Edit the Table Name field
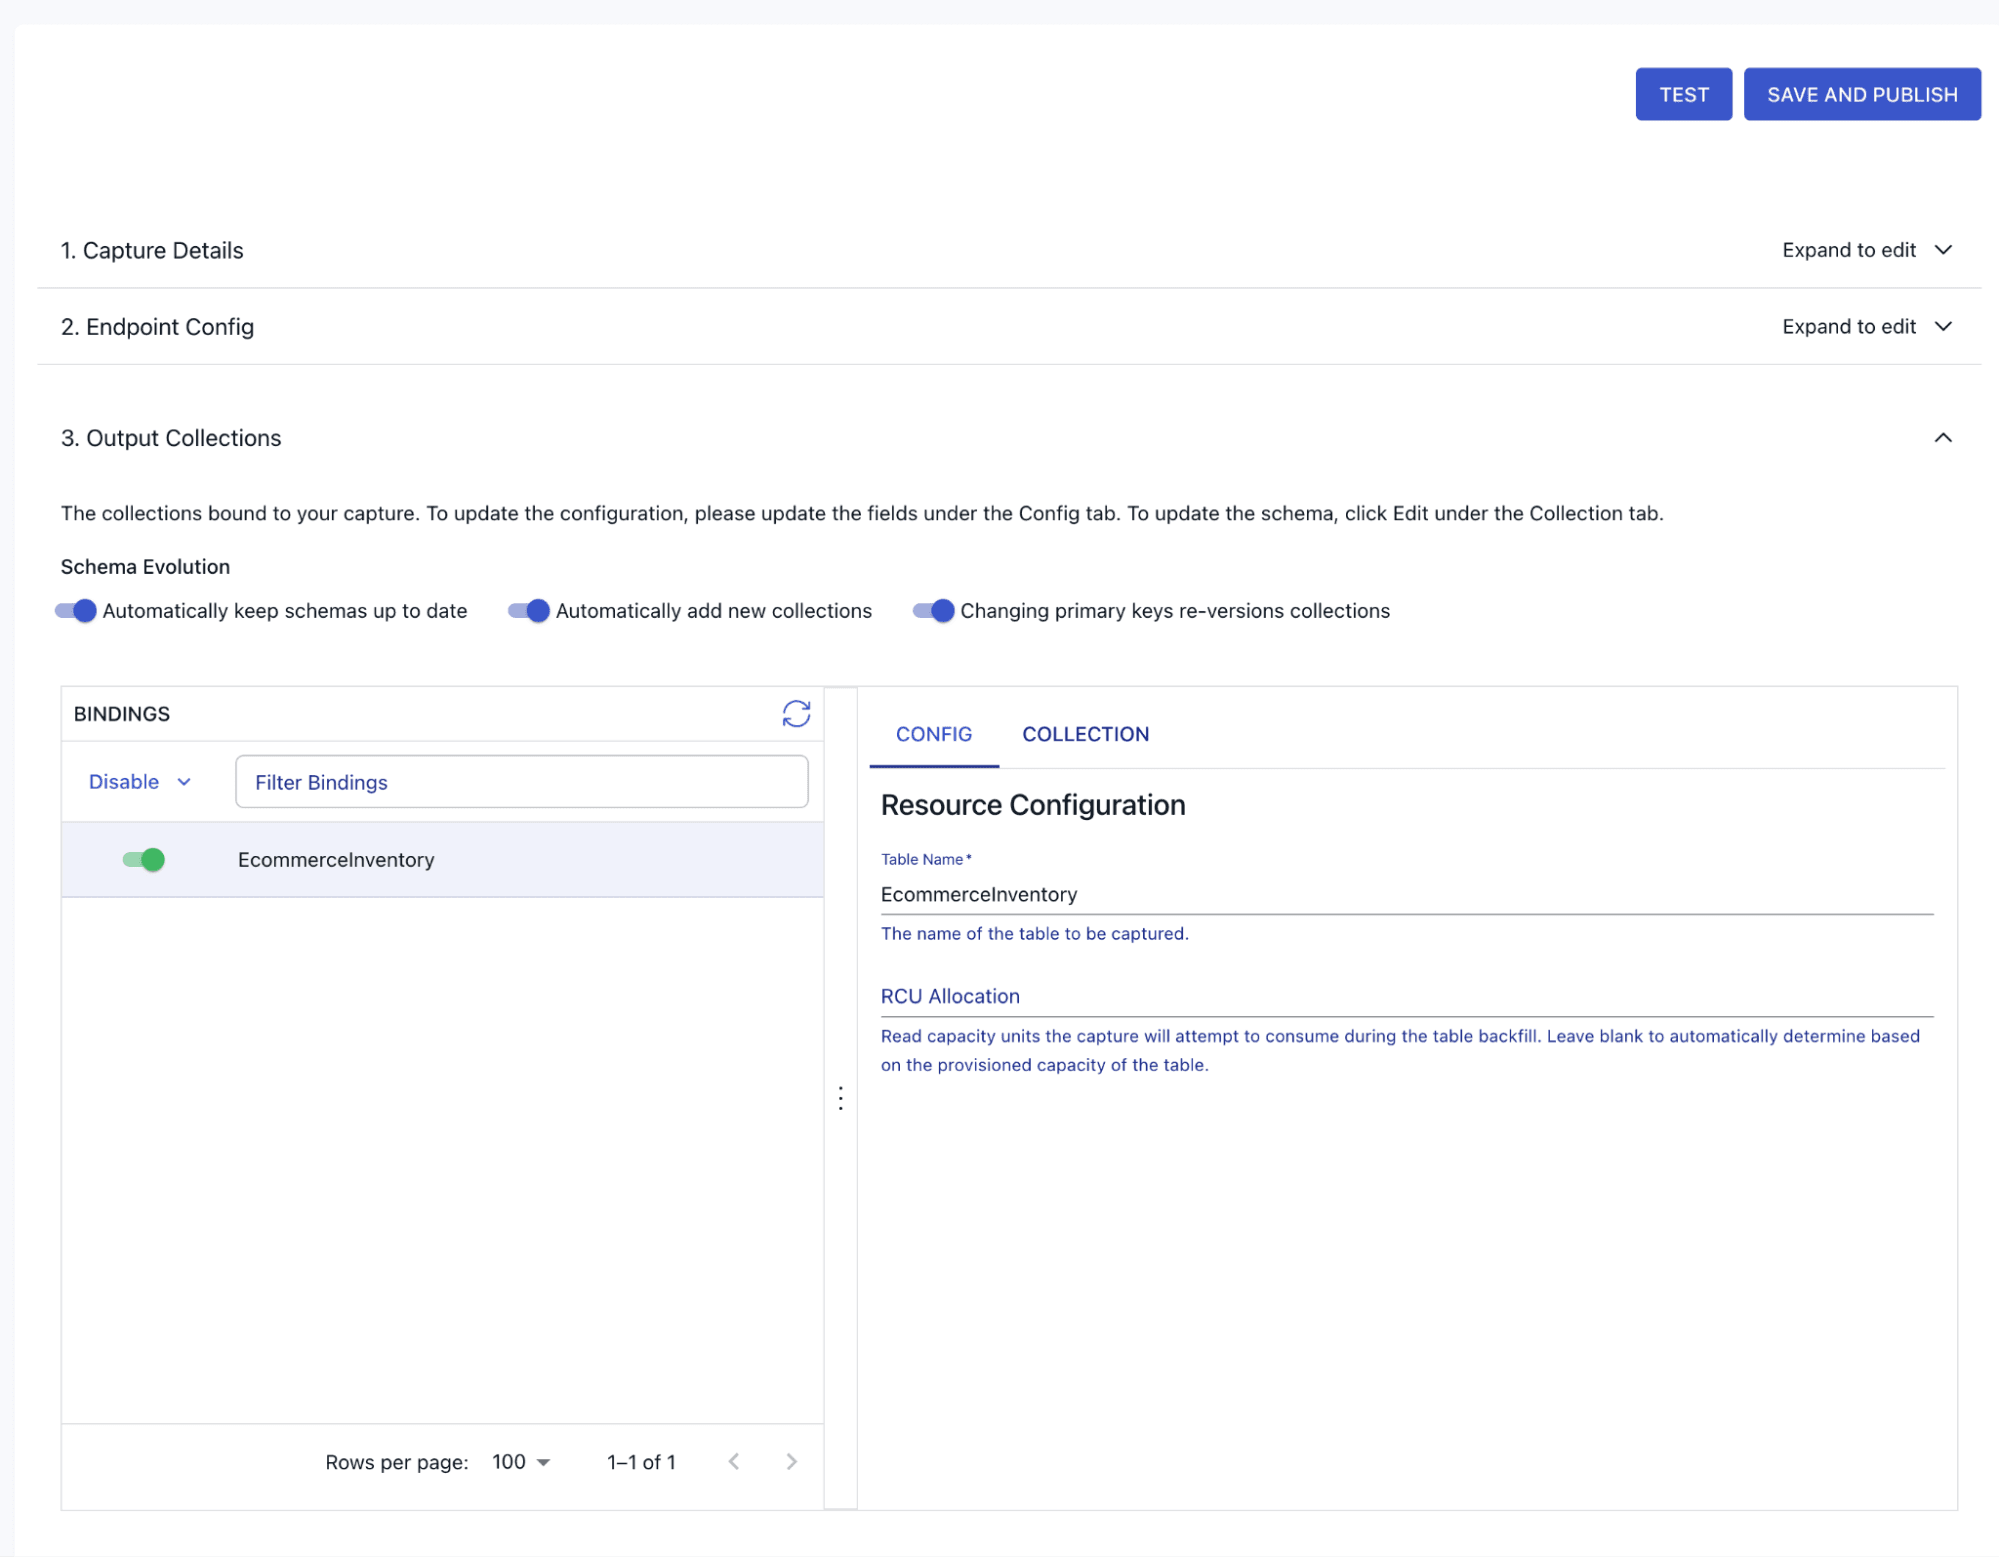Viewport: 1999px width, 1558px height. click(1400, 894)
